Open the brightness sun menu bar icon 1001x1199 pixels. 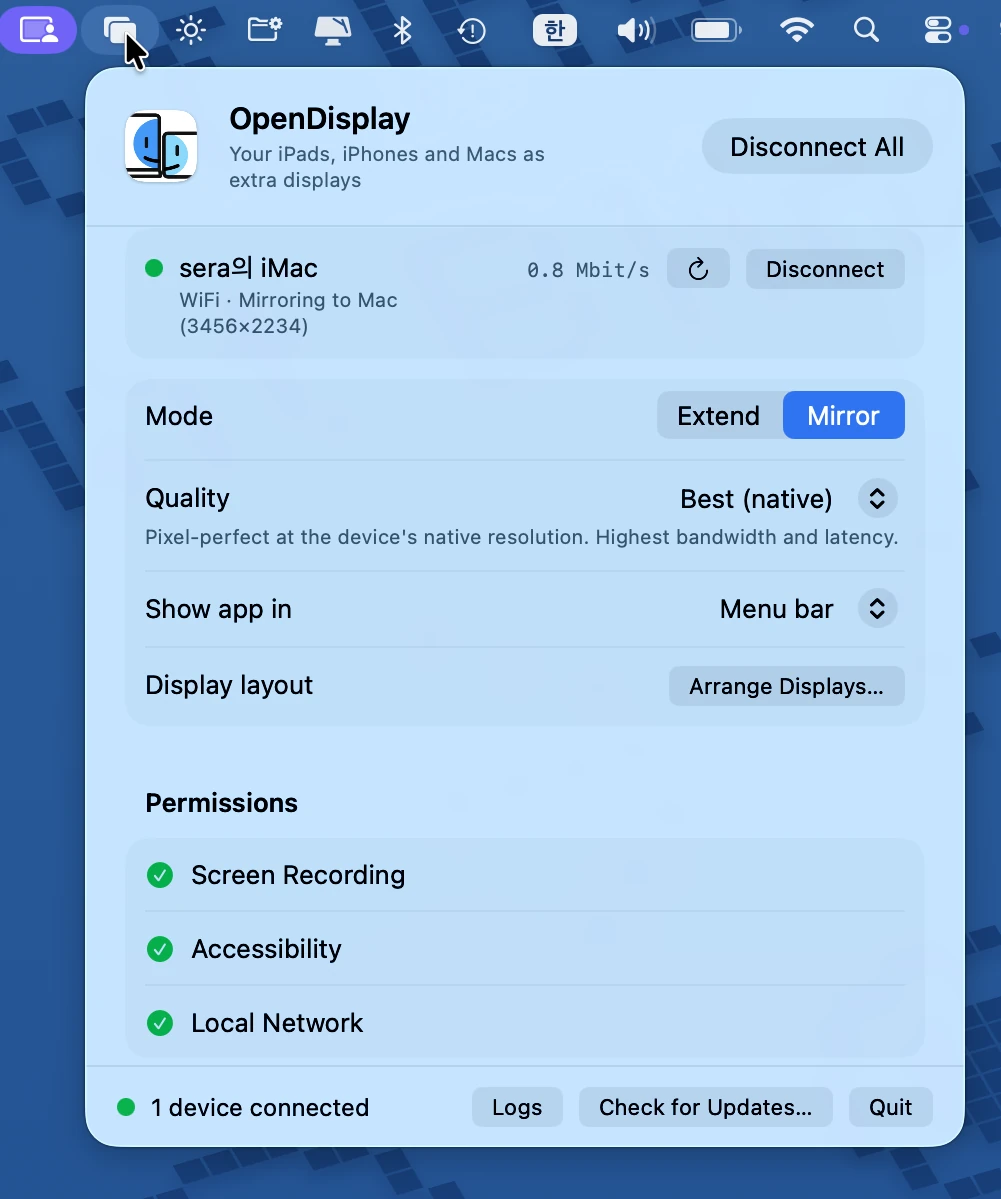pos(190,31)
